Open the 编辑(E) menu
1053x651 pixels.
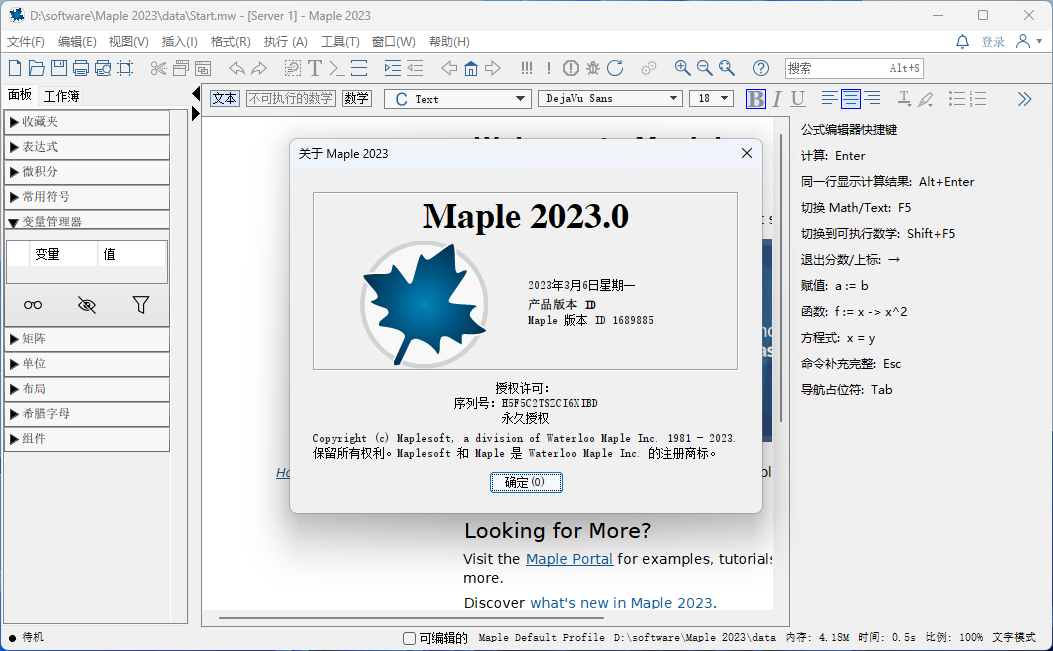tap(77, 42)
